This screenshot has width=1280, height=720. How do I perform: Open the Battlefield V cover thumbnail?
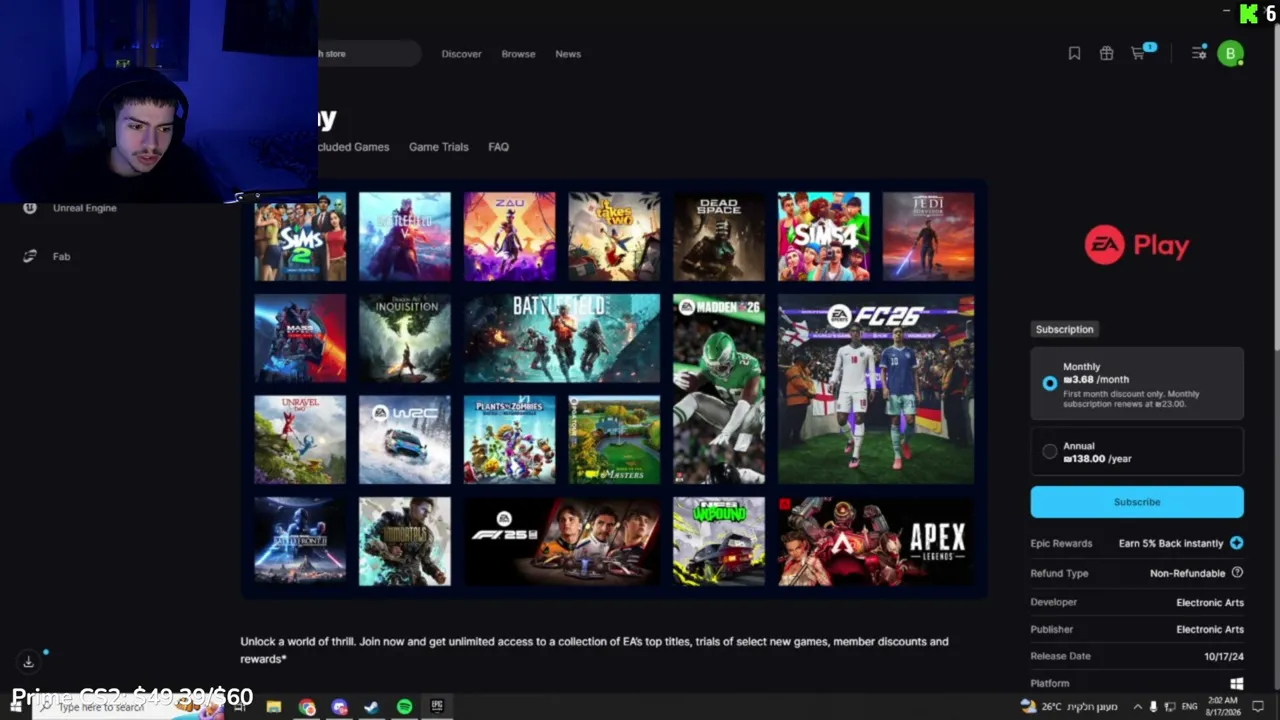(x=405, y=236)
